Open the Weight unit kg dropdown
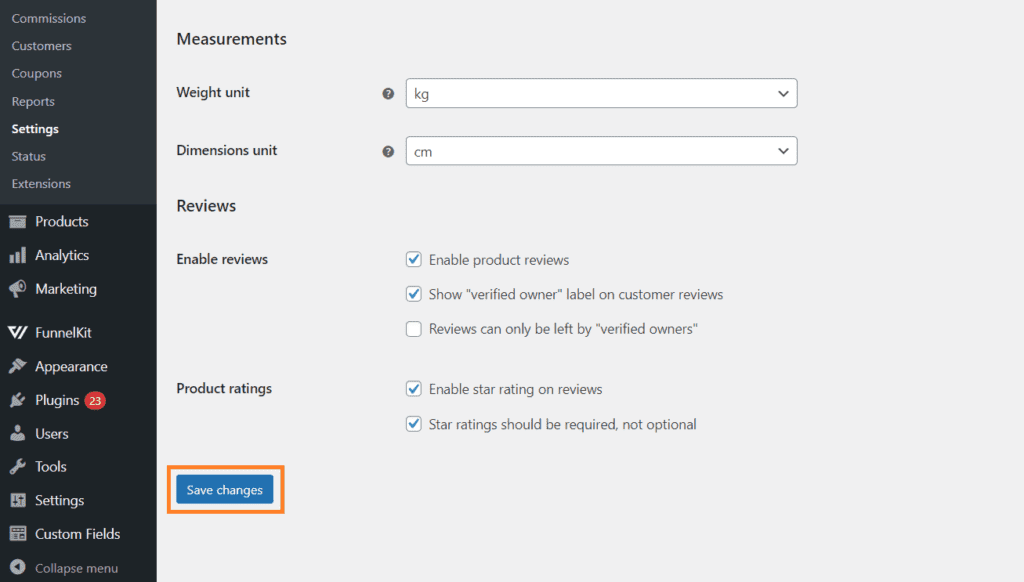Image resolution: width=1024 pixels, height=582 pixels. click(x=601, y=93)
